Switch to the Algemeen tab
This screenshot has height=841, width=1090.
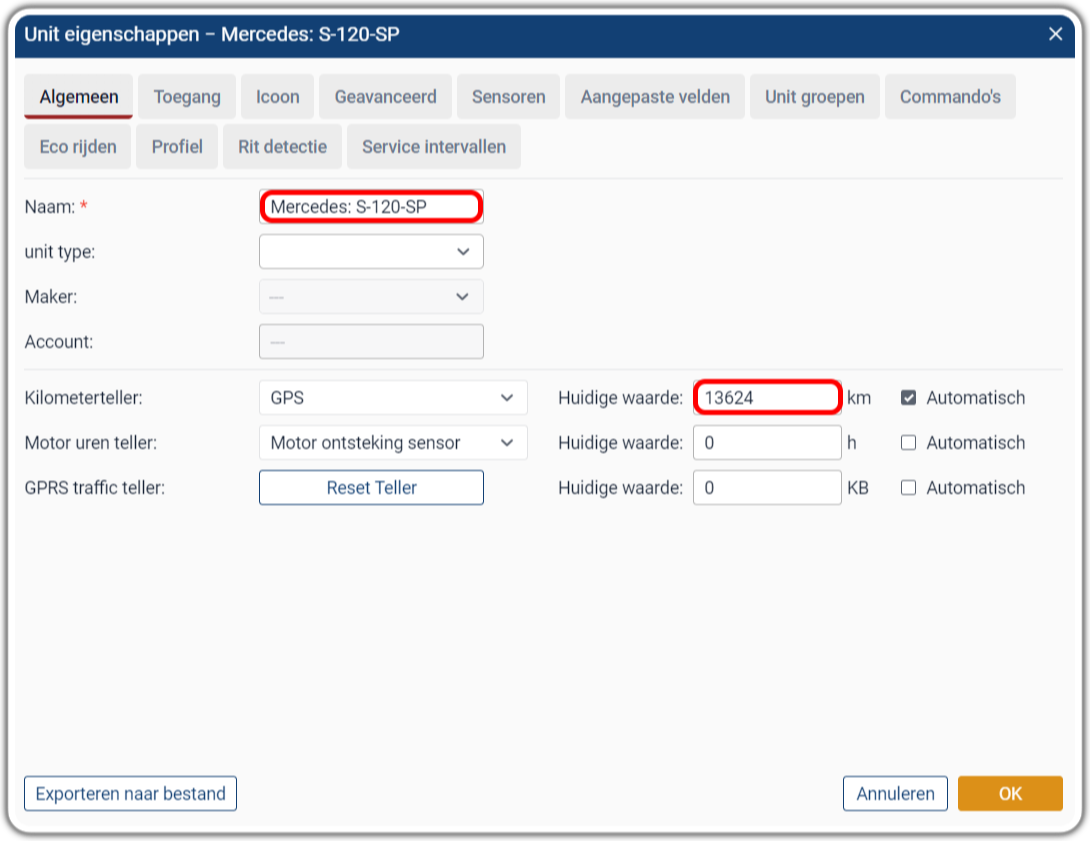pos(79,97)
